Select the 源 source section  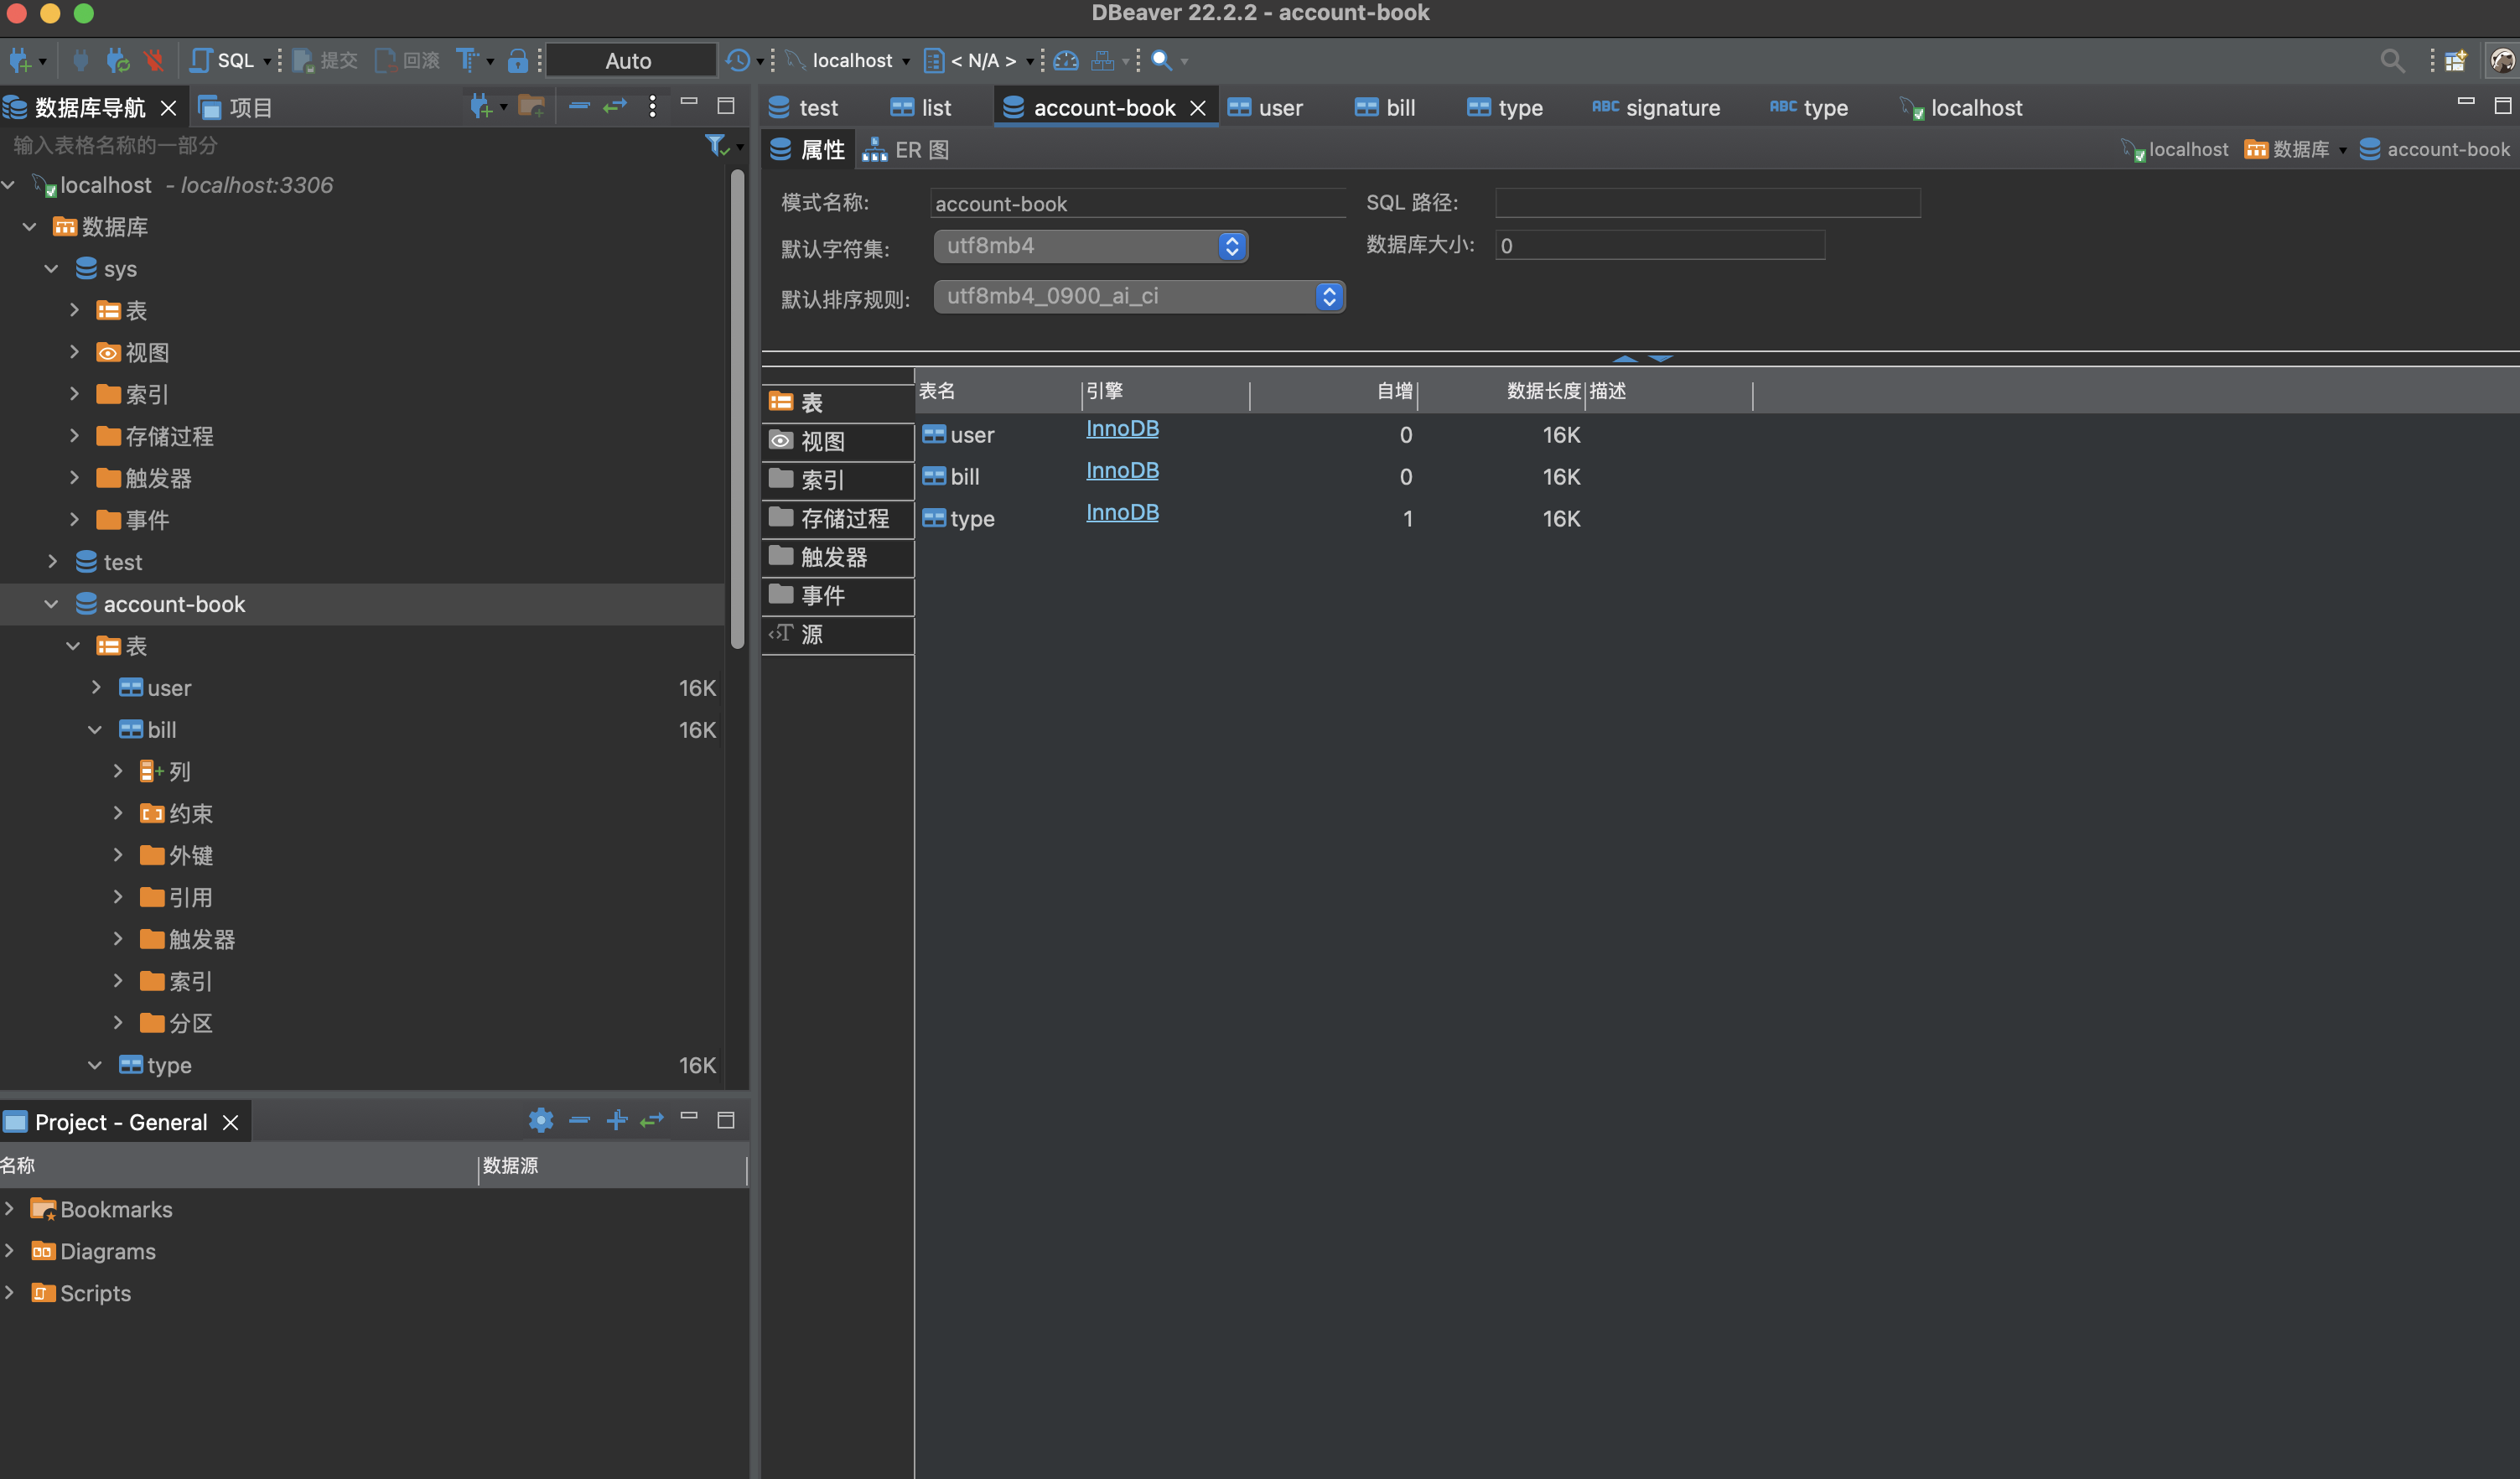click(838, 634)
